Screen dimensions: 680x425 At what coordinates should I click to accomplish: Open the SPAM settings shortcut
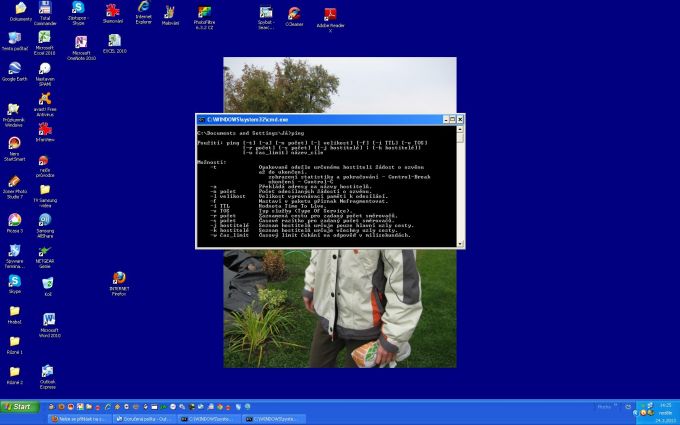click(45, 69)
